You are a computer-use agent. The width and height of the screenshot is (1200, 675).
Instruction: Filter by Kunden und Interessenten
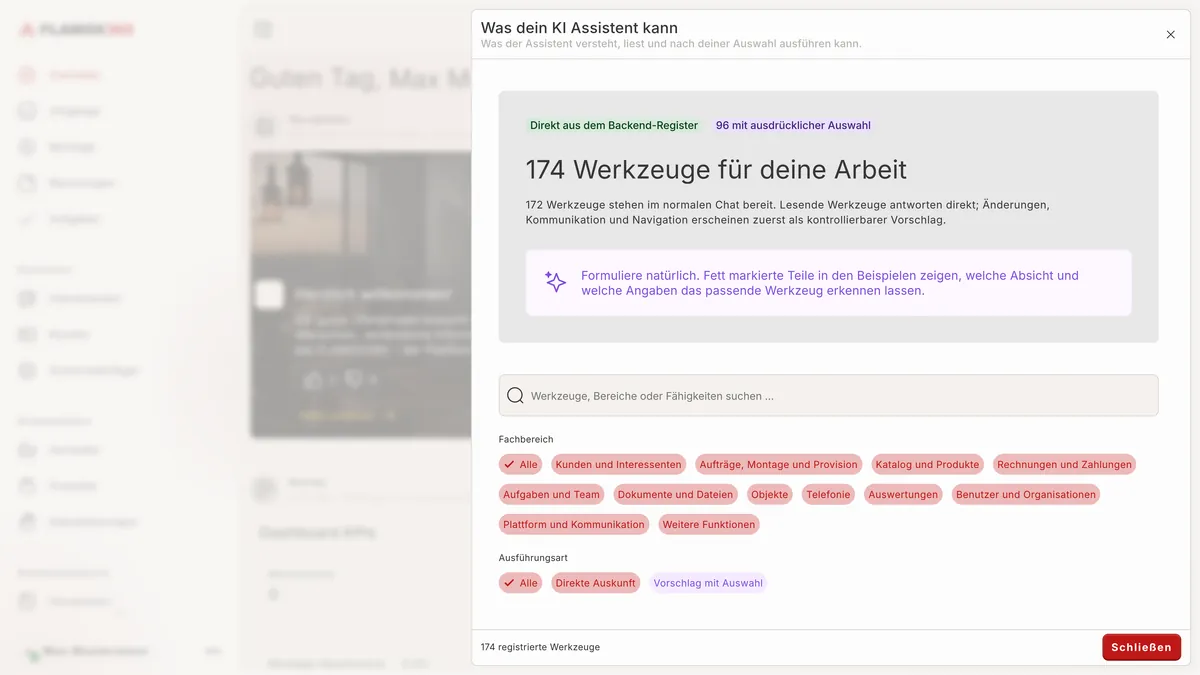(618, 465)
